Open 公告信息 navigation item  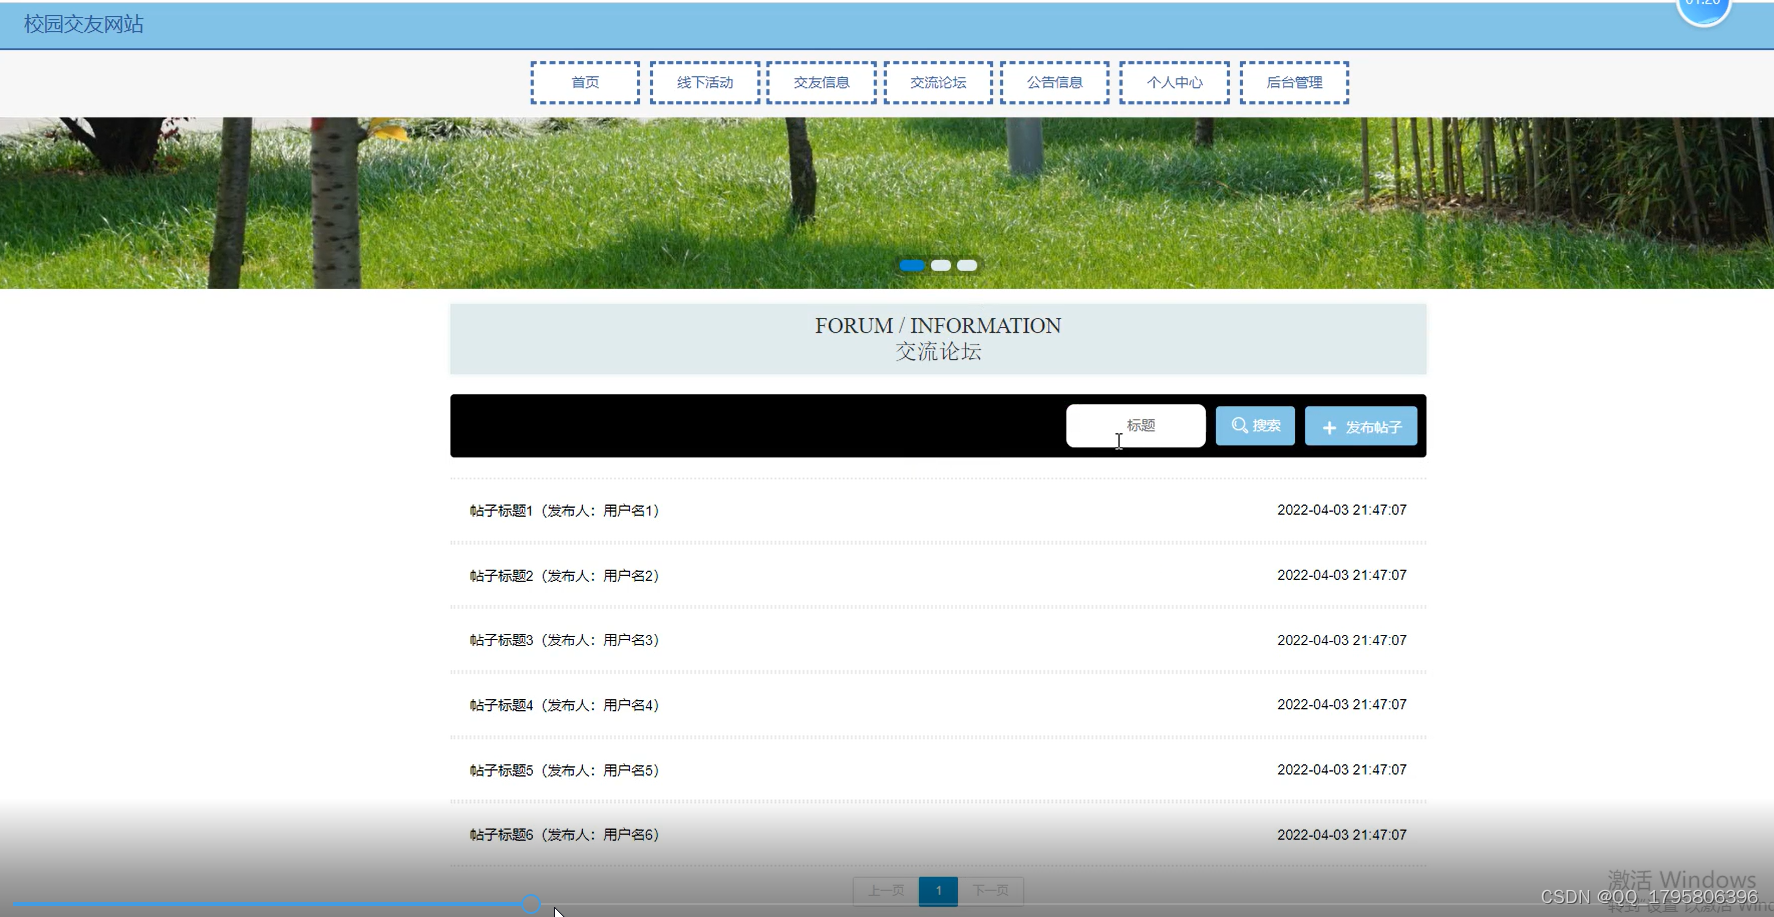click(x=1055, y=83)
